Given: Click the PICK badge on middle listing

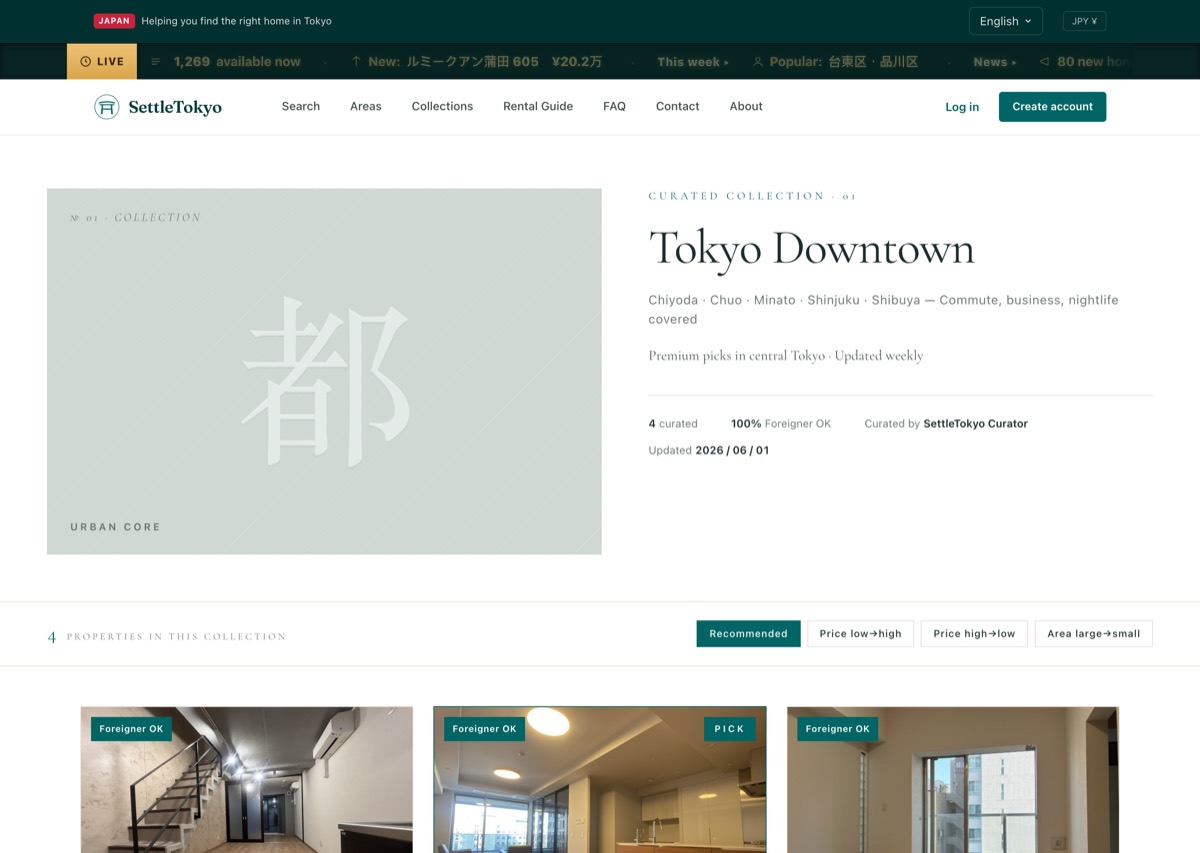Looking at the screenshot, I should [x=730, y=729].
